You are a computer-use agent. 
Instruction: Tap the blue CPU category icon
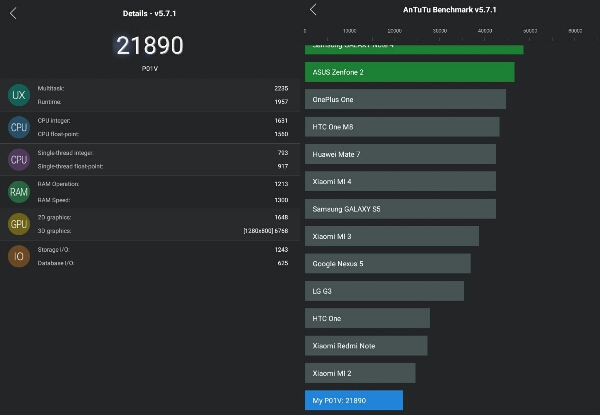tap(19, 127)
